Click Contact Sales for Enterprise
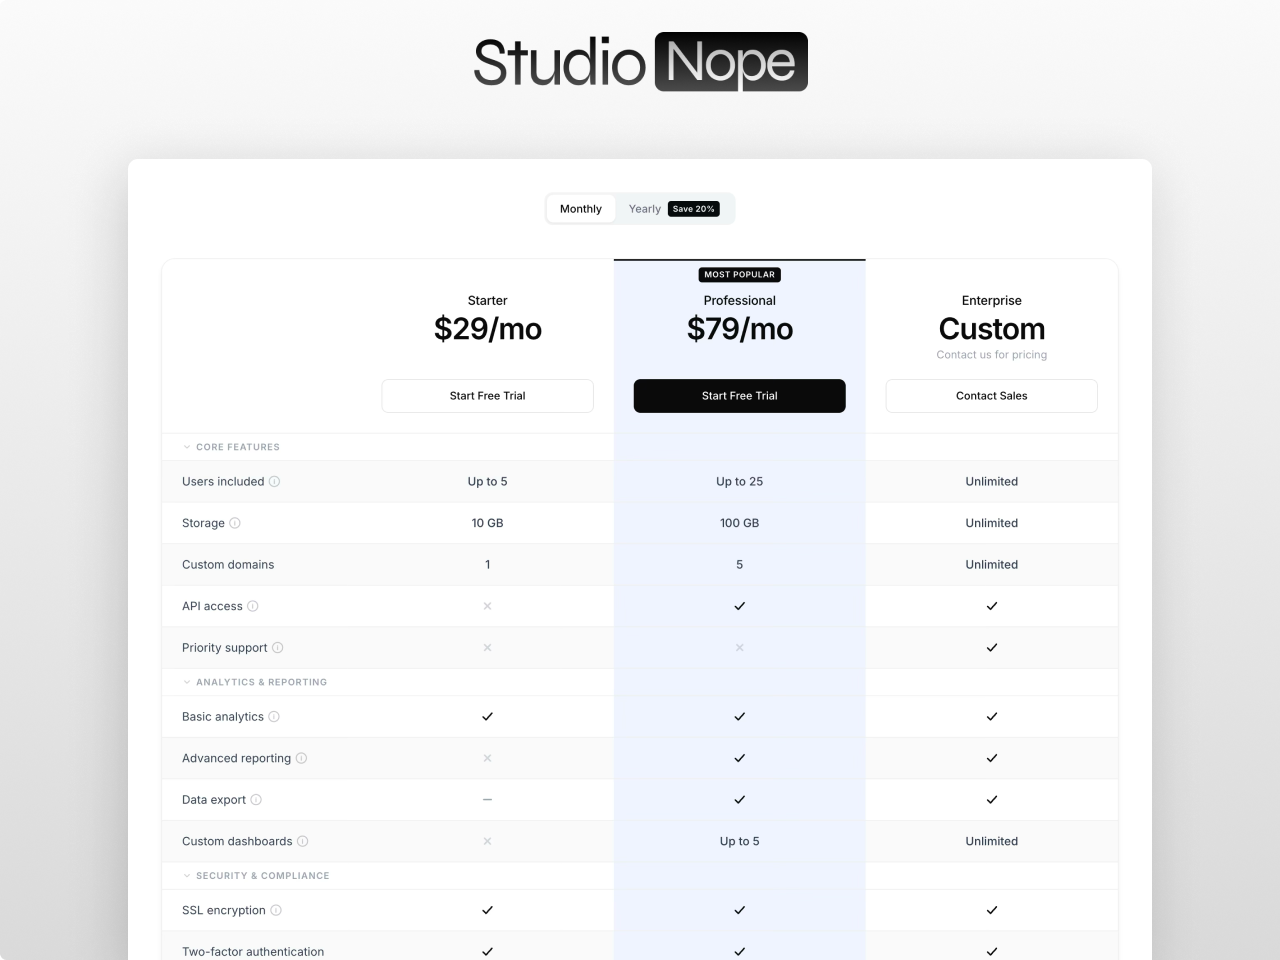 (991, 395)
